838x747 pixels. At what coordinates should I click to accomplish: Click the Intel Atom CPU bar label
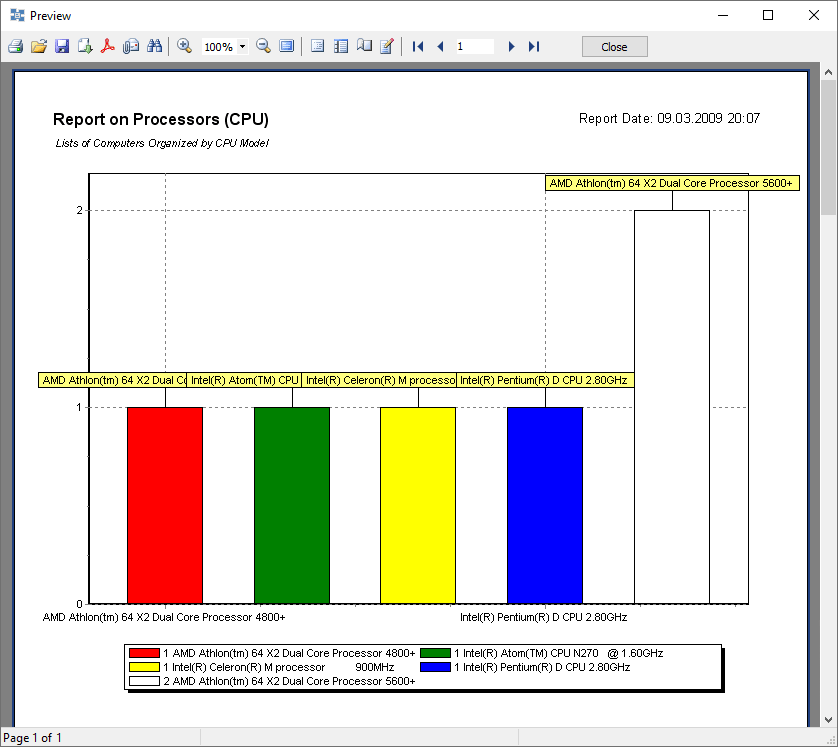point(244,380)
